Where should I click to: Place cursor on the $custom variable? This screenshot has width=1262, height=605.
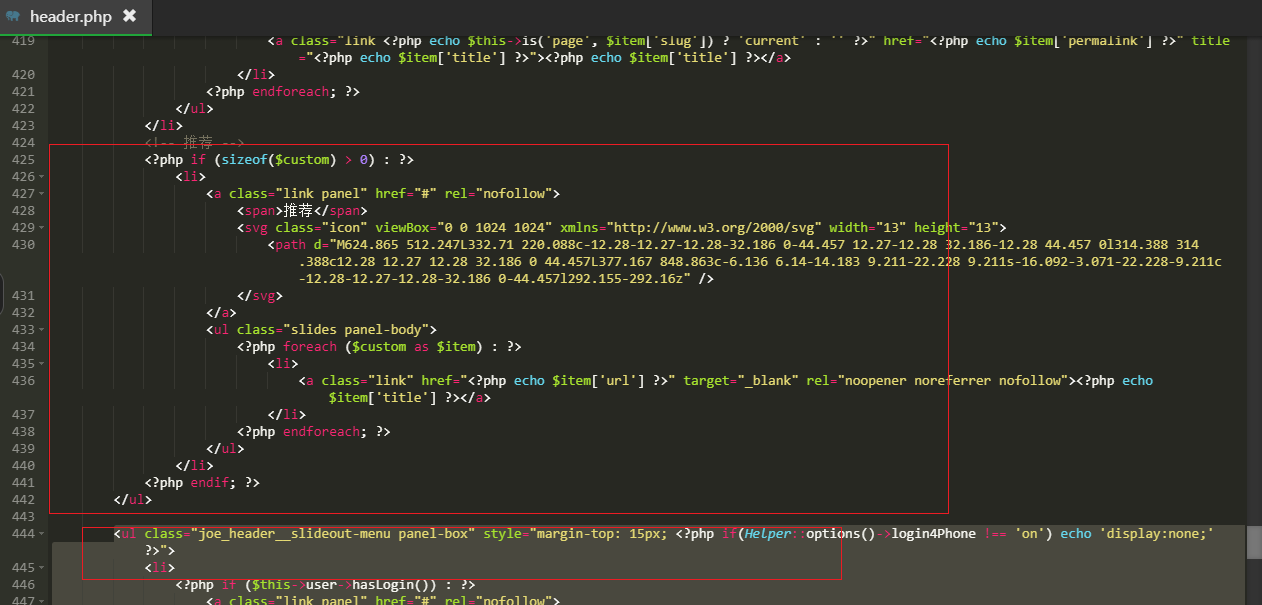[x=302, y=159]
